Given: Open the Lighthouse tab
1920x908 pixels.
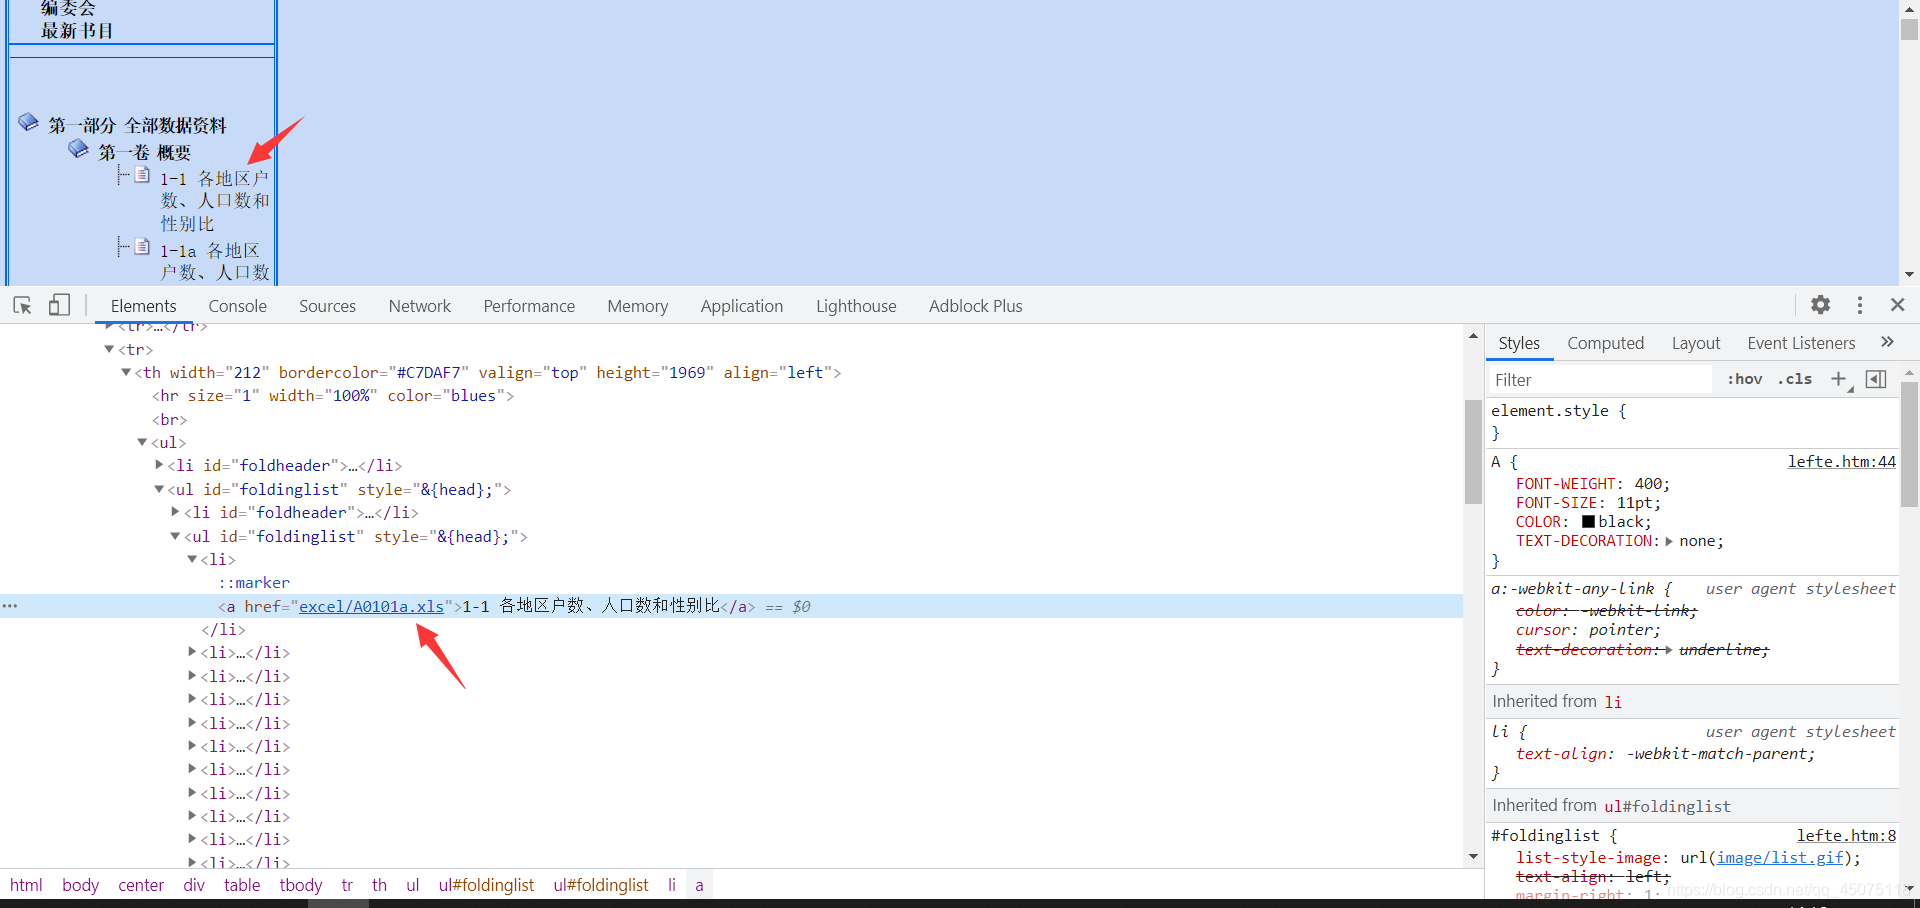Looking at the screenshot, I should (x=856, y=306).
